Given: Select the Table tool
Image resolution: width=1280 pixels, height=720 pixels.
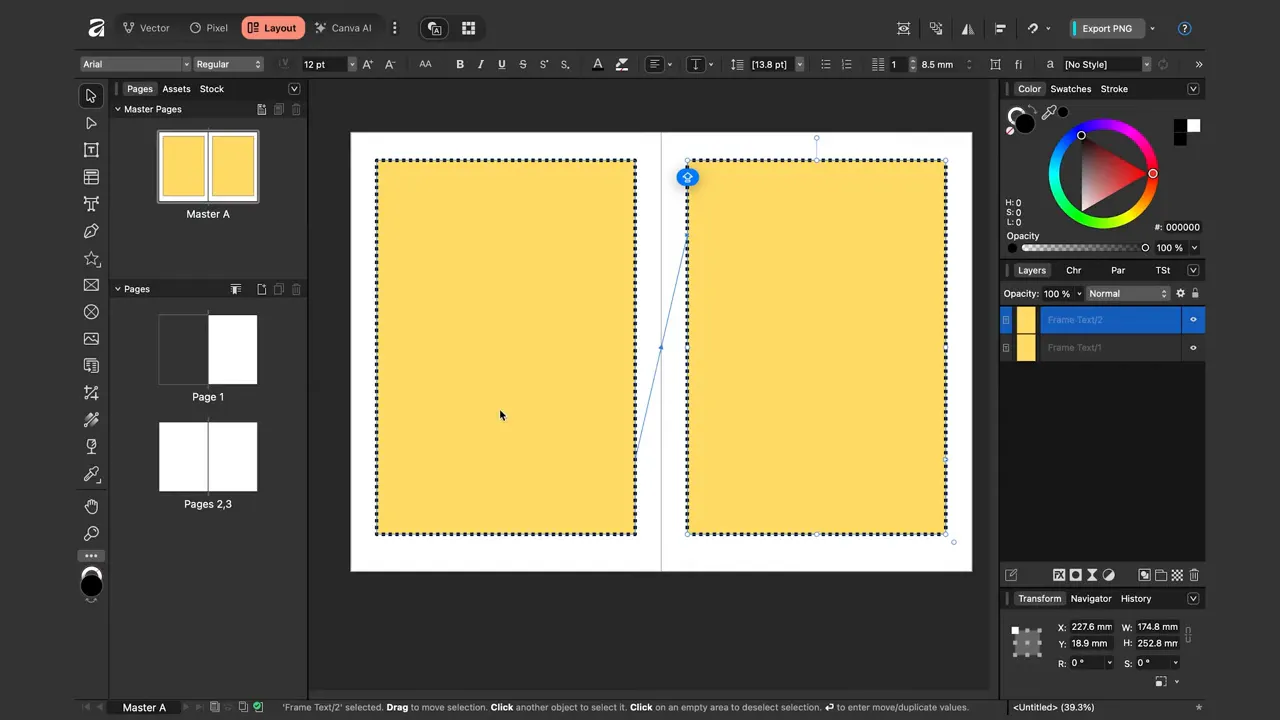Looking at the screenshot, I should pyautogui.click(x=91, y=177).
